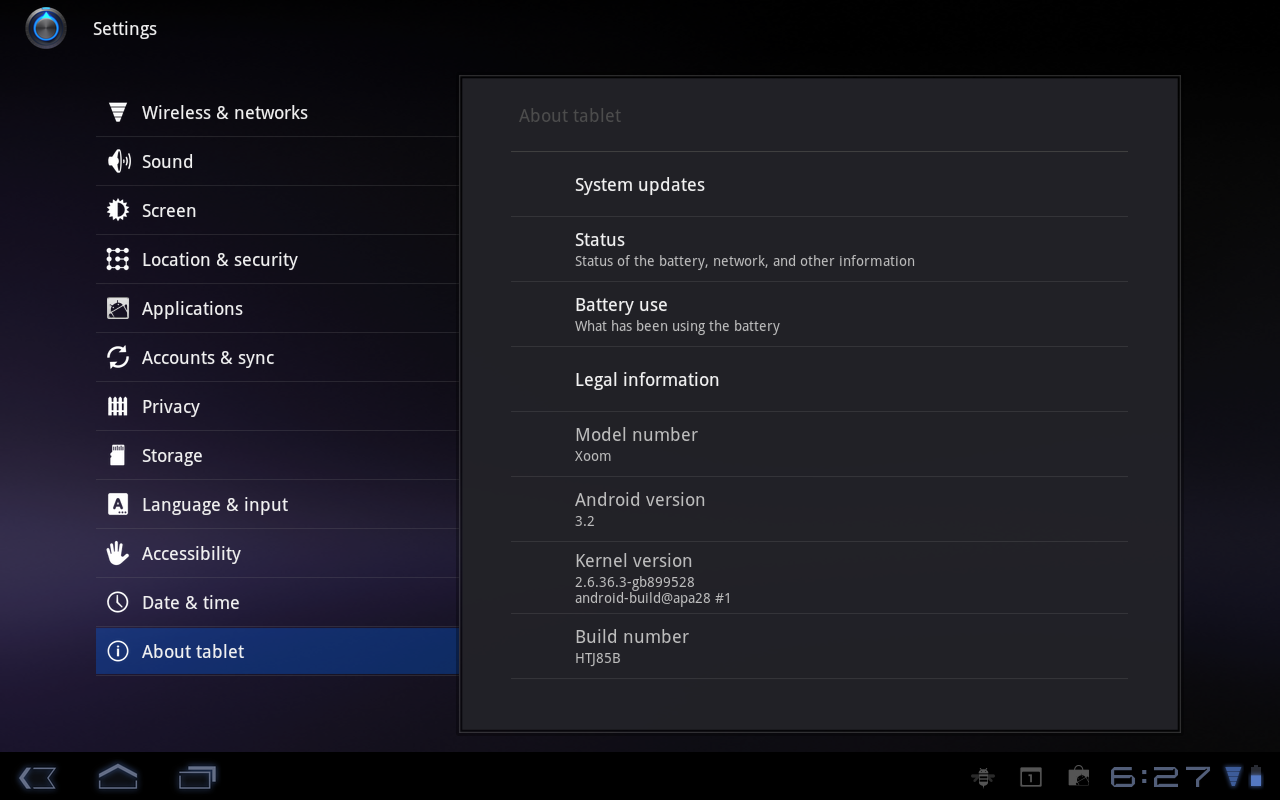
Task: Click the Accounts & sync arrows icon
Action: [118, 357]
